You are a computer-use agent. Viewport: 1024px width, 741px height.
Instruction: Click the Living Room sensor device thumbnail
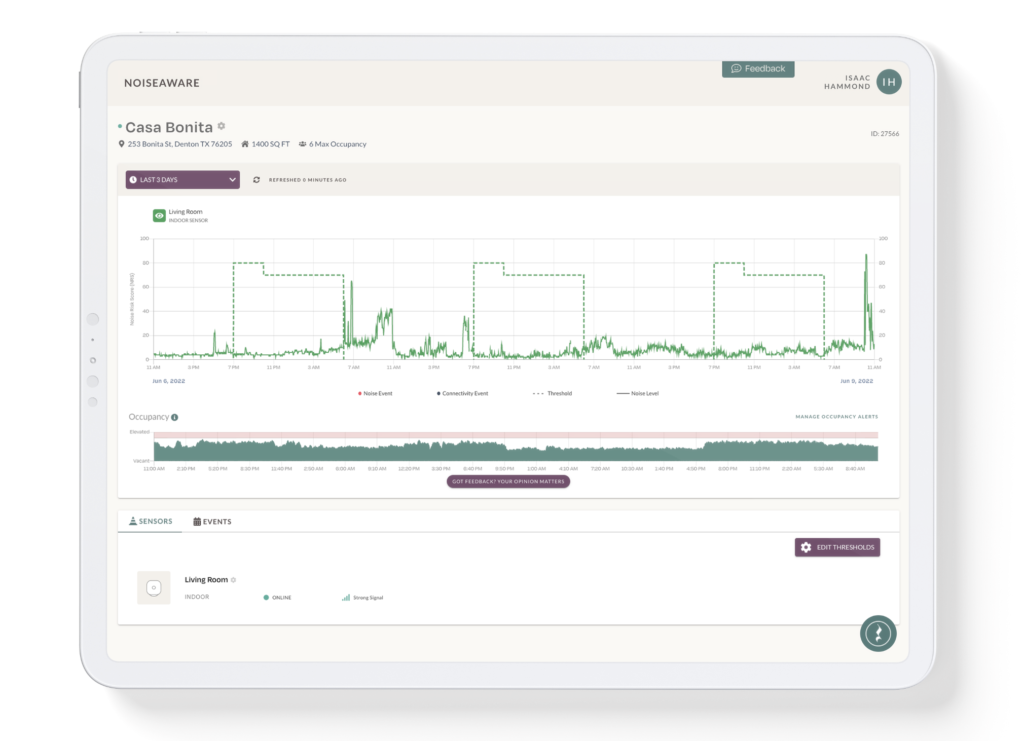[x=153, y=588]
